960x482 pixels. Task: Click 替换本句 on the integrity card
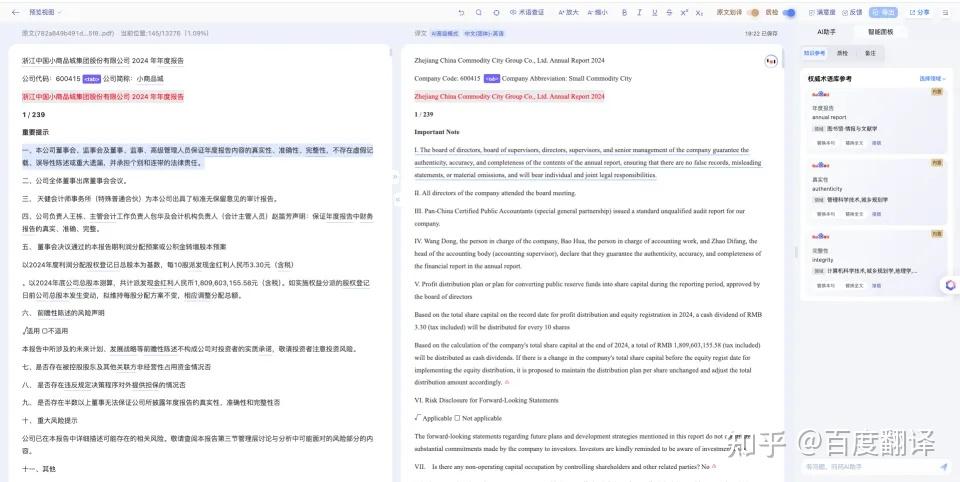pyautogui.click(x=825, y=285)
